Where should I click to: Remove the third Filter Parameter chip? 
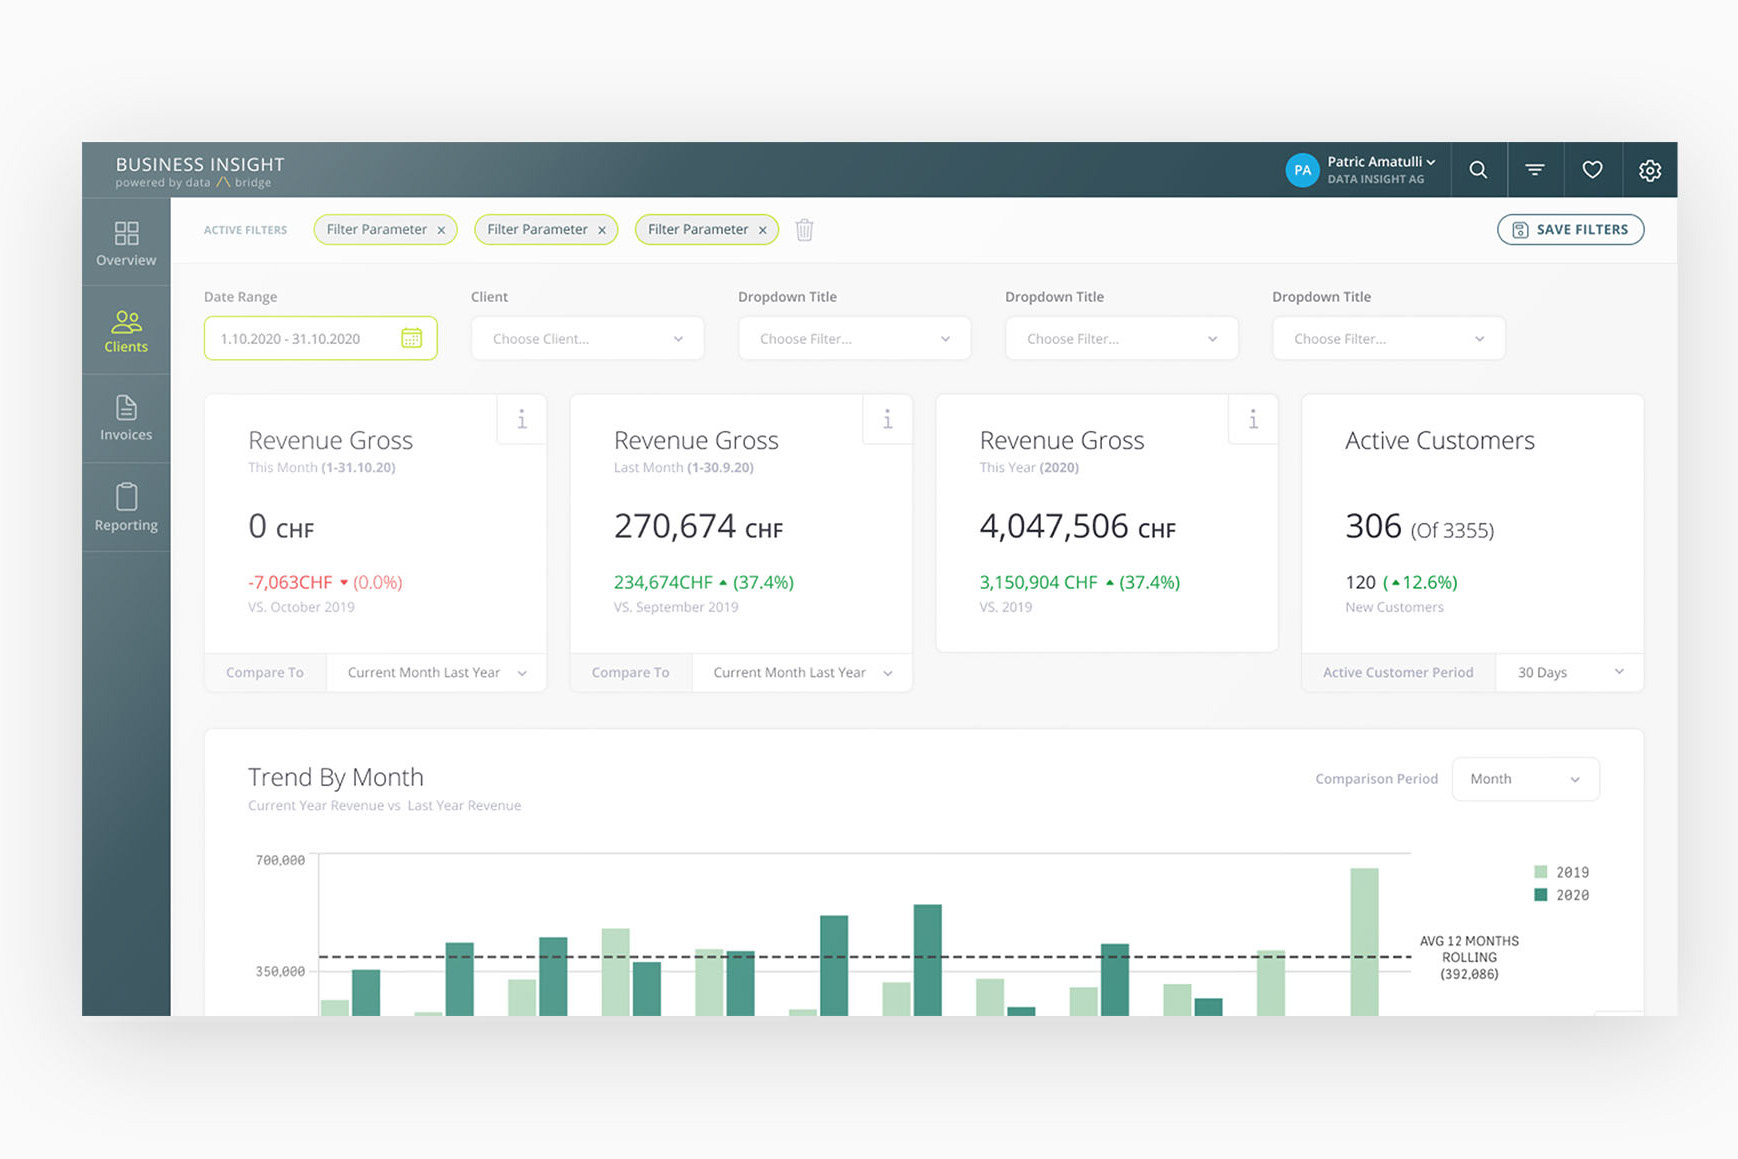(762, 230)
